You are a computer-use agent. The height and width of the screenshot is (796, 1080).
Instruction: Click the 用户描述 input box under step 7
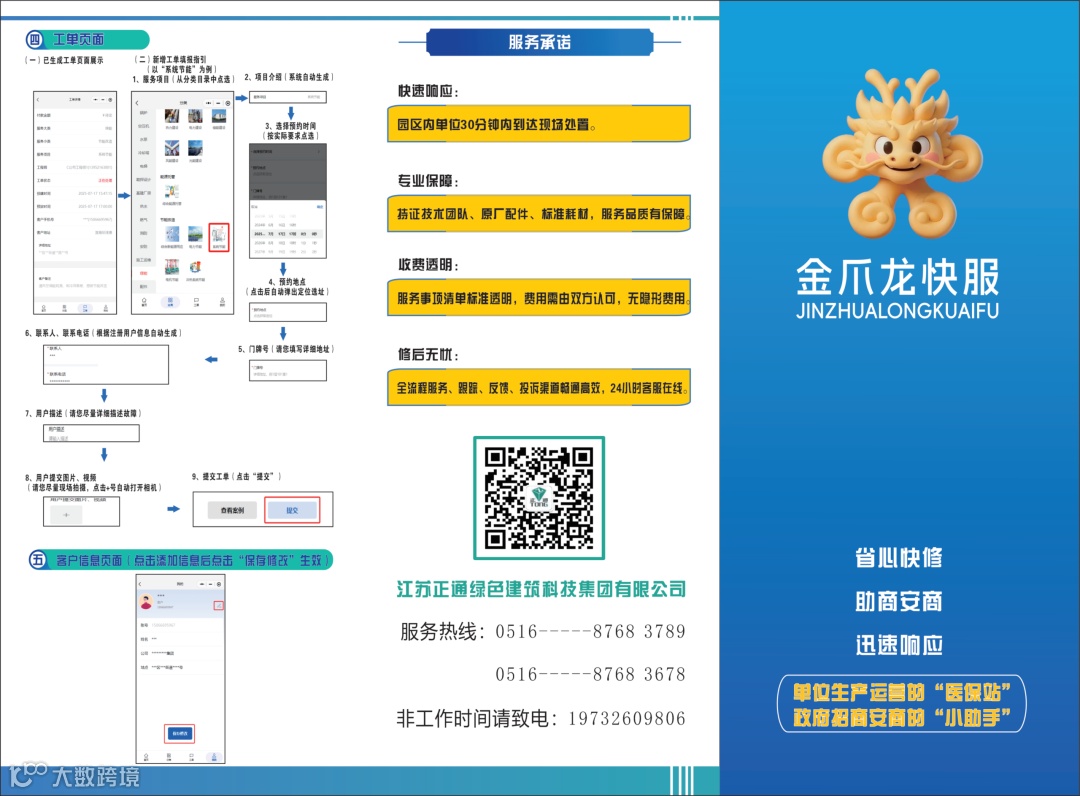click(x=92, y=432)
